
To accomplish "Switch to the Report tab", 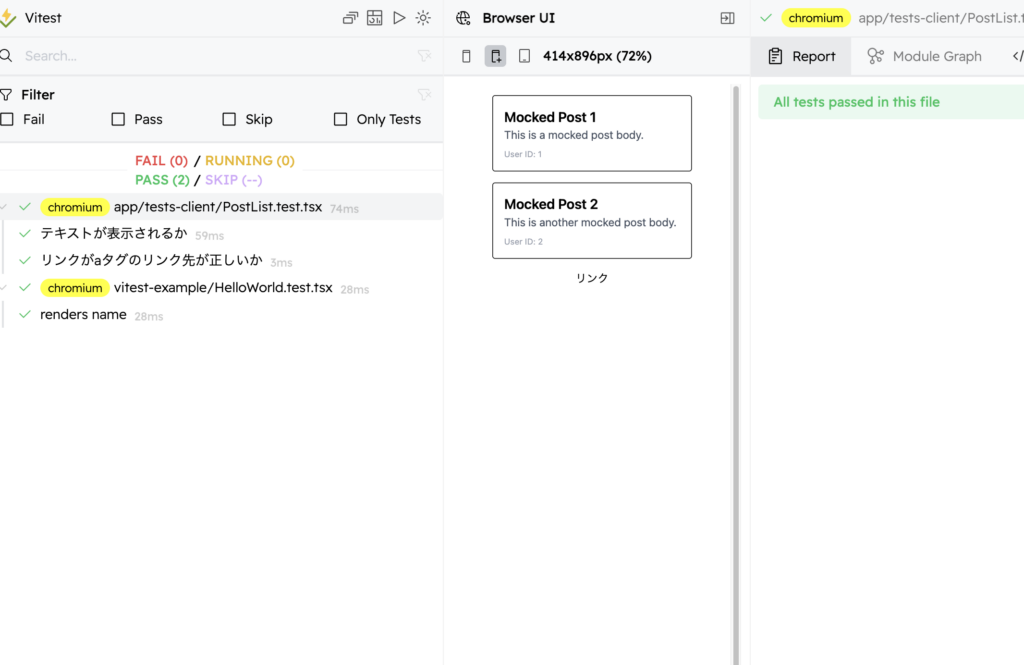I will (x=801, y=56).
